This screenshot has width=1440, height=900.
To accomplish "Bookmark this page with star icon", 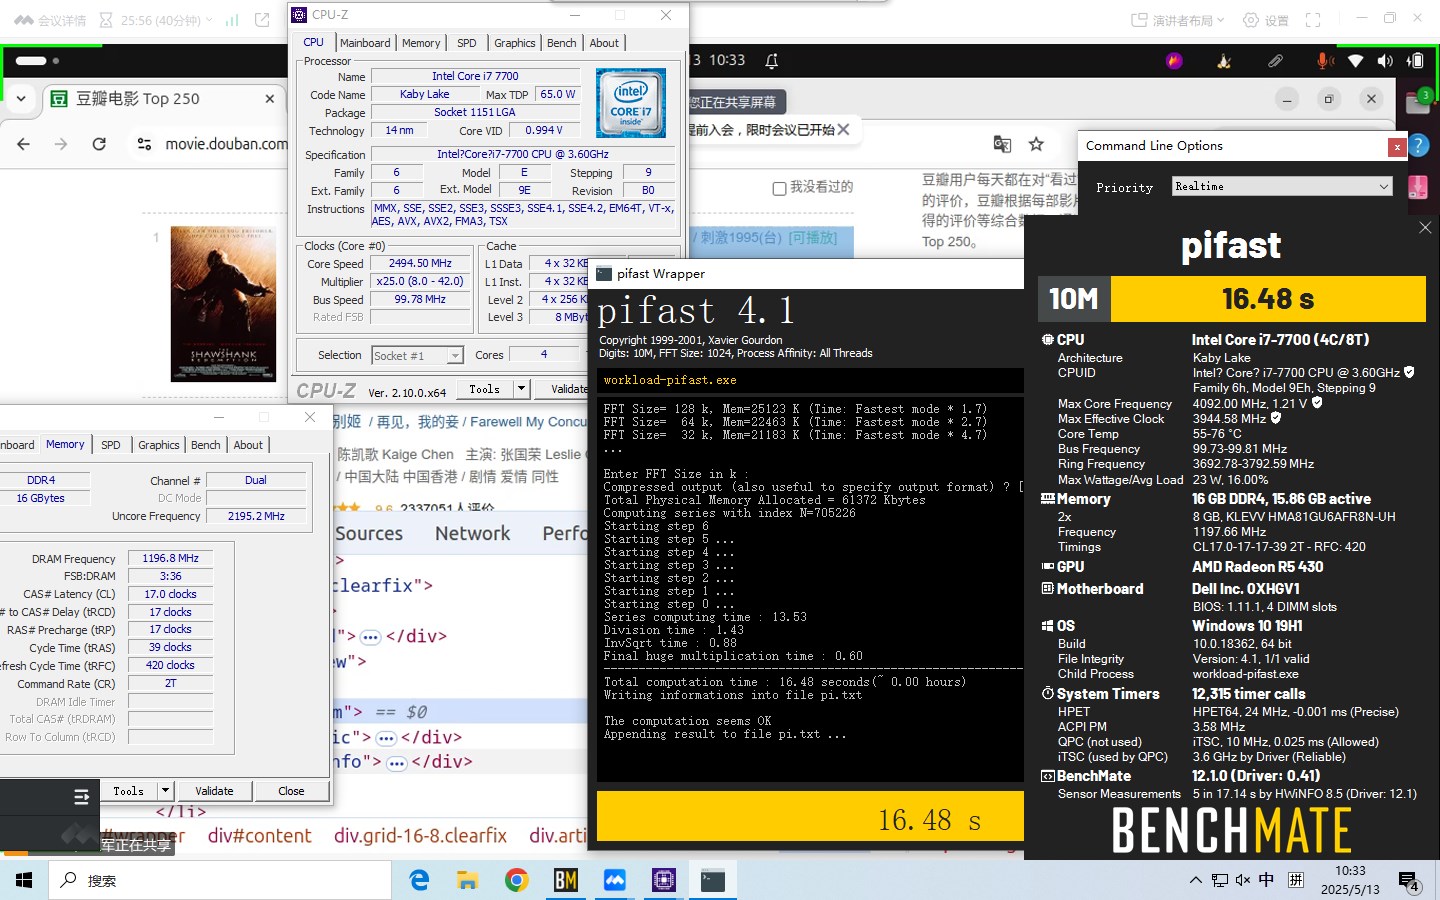I will click(1036, 144).
